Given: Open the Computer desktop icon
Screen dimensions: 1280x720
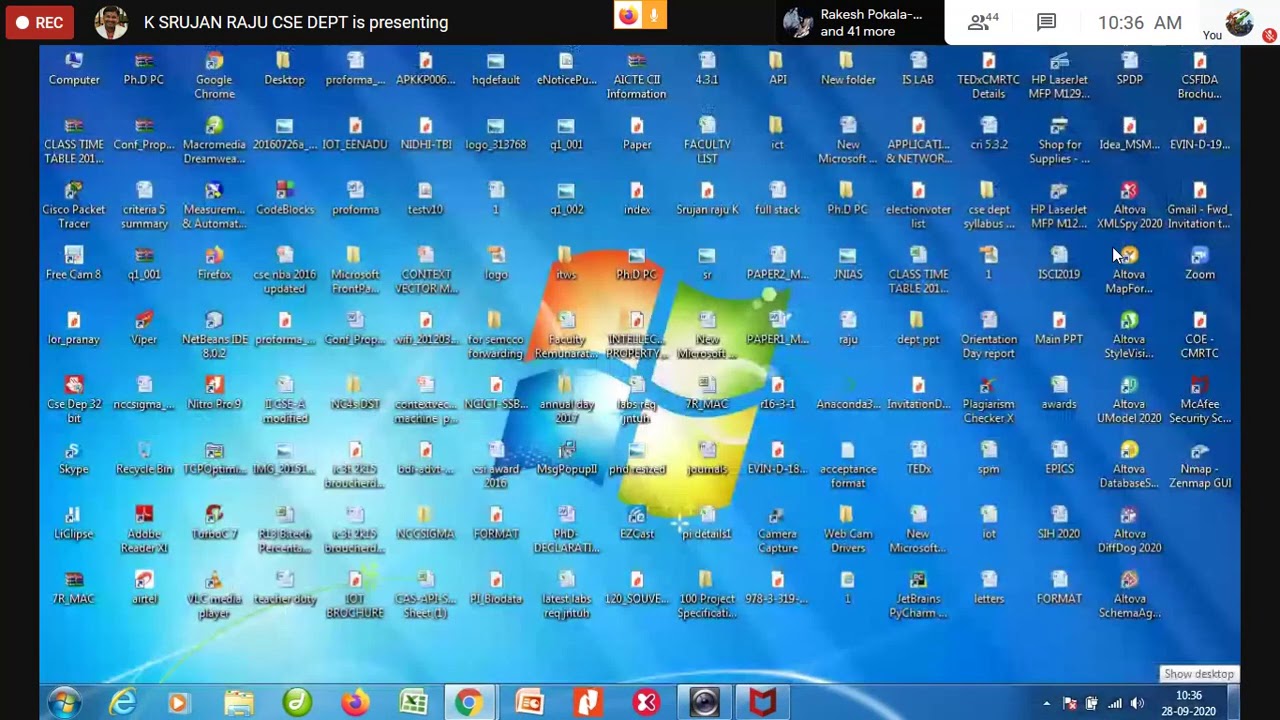Looking at the screenshot, I should click(x=73, y=69).
